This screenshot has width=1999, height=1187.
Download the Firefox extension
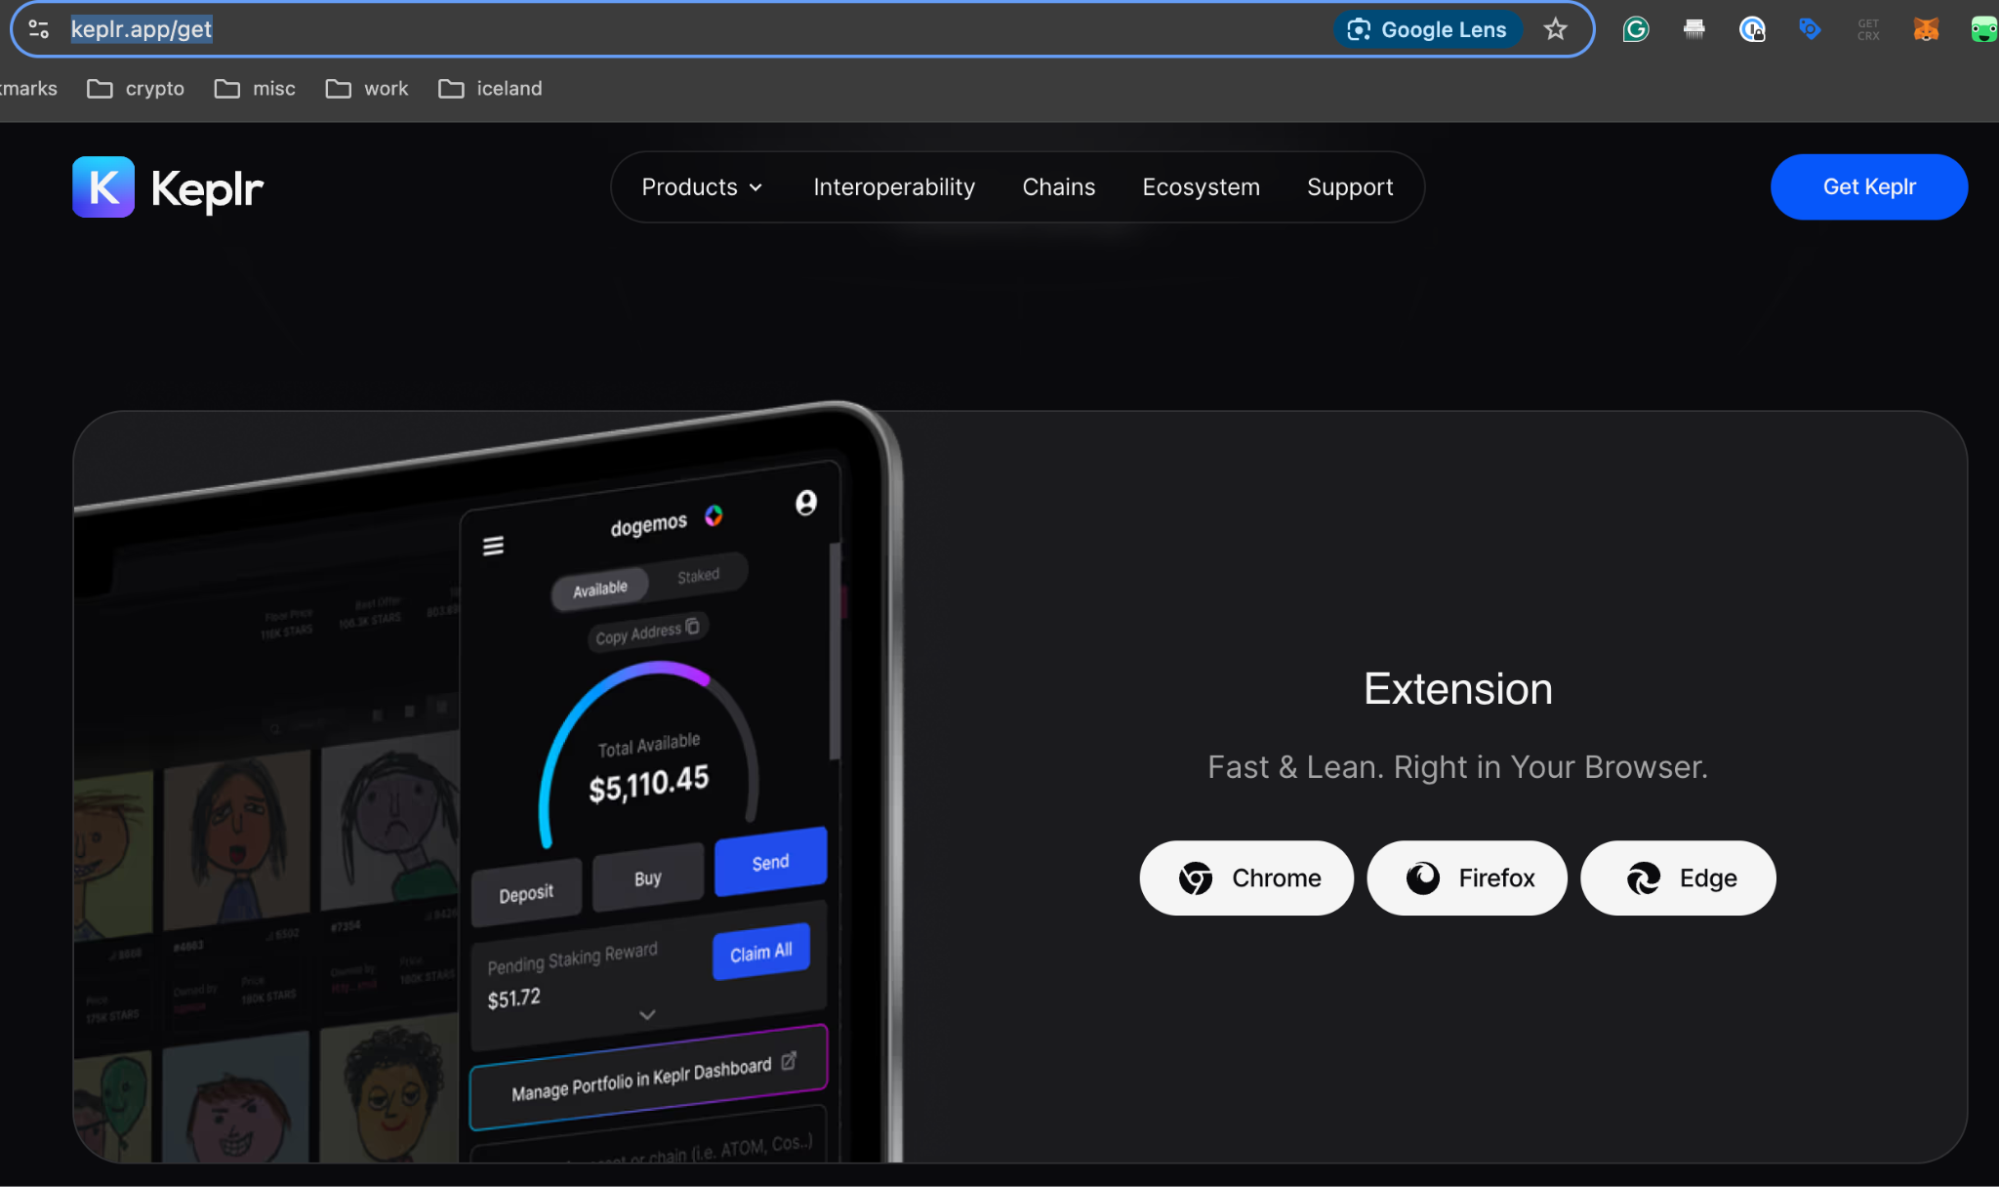coord(1466,878)
